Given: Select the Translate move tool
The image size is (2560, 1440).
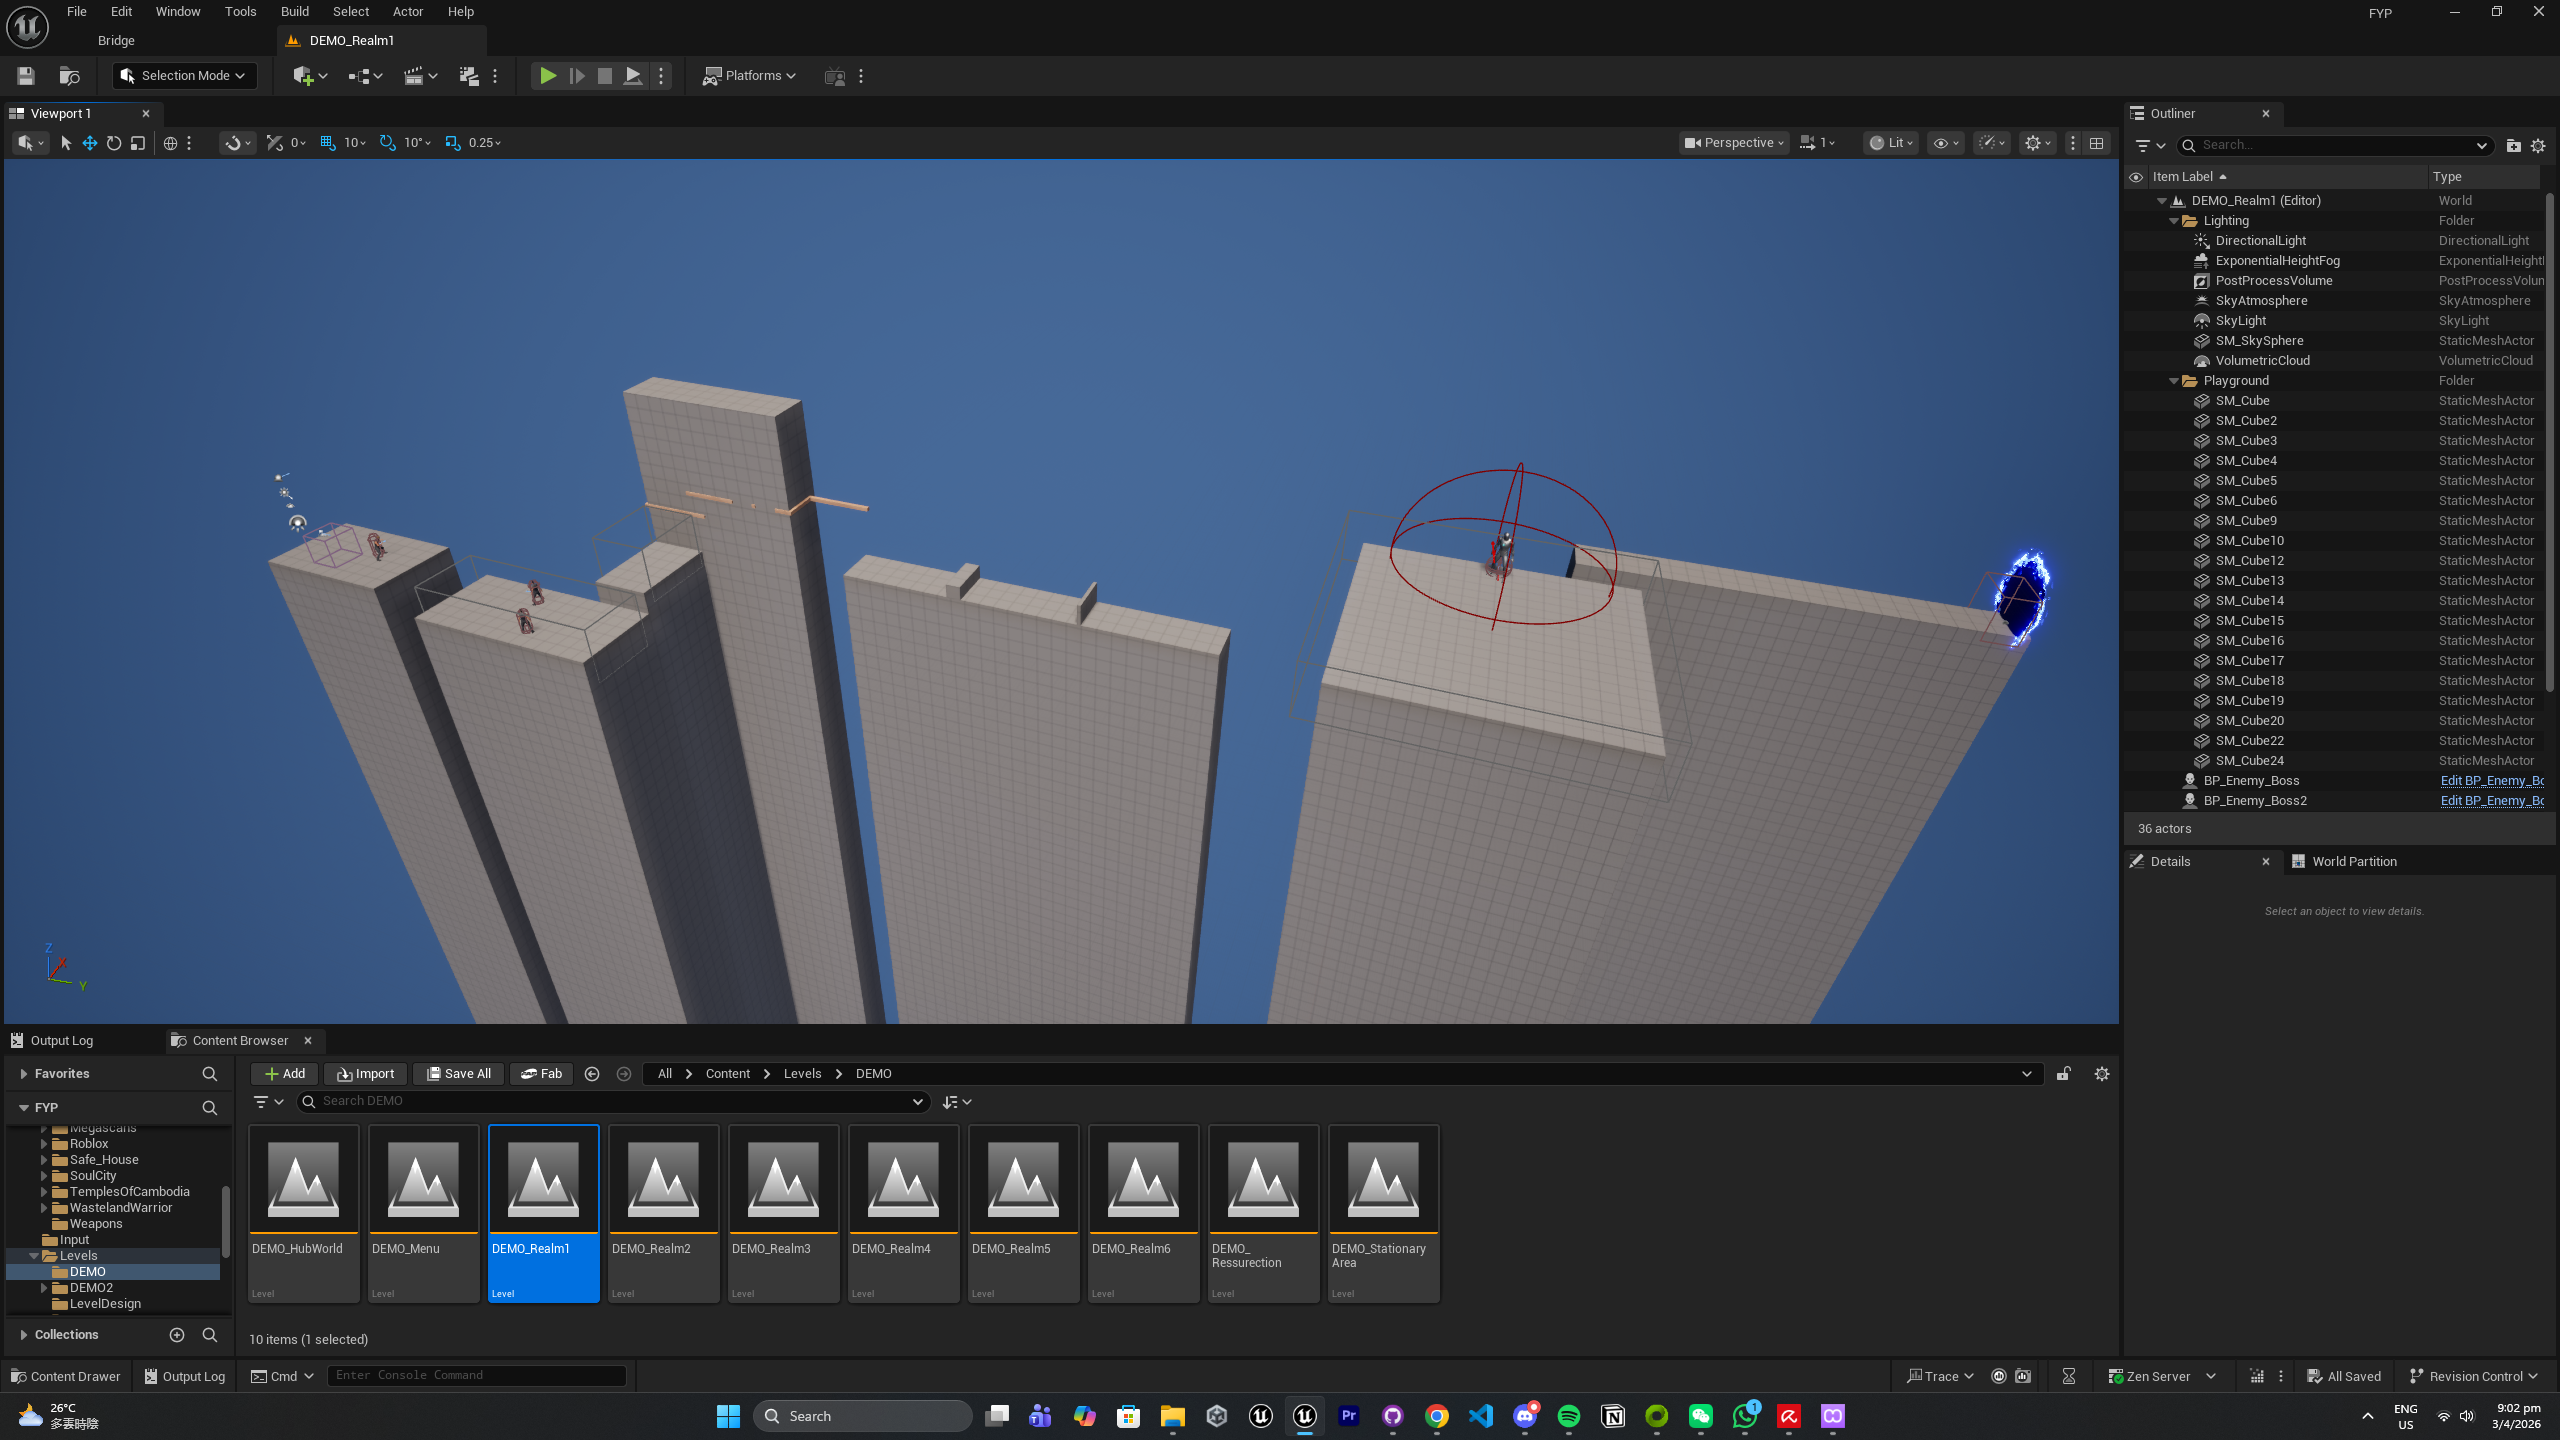Looking at the screenshot, I should point(90,143).
